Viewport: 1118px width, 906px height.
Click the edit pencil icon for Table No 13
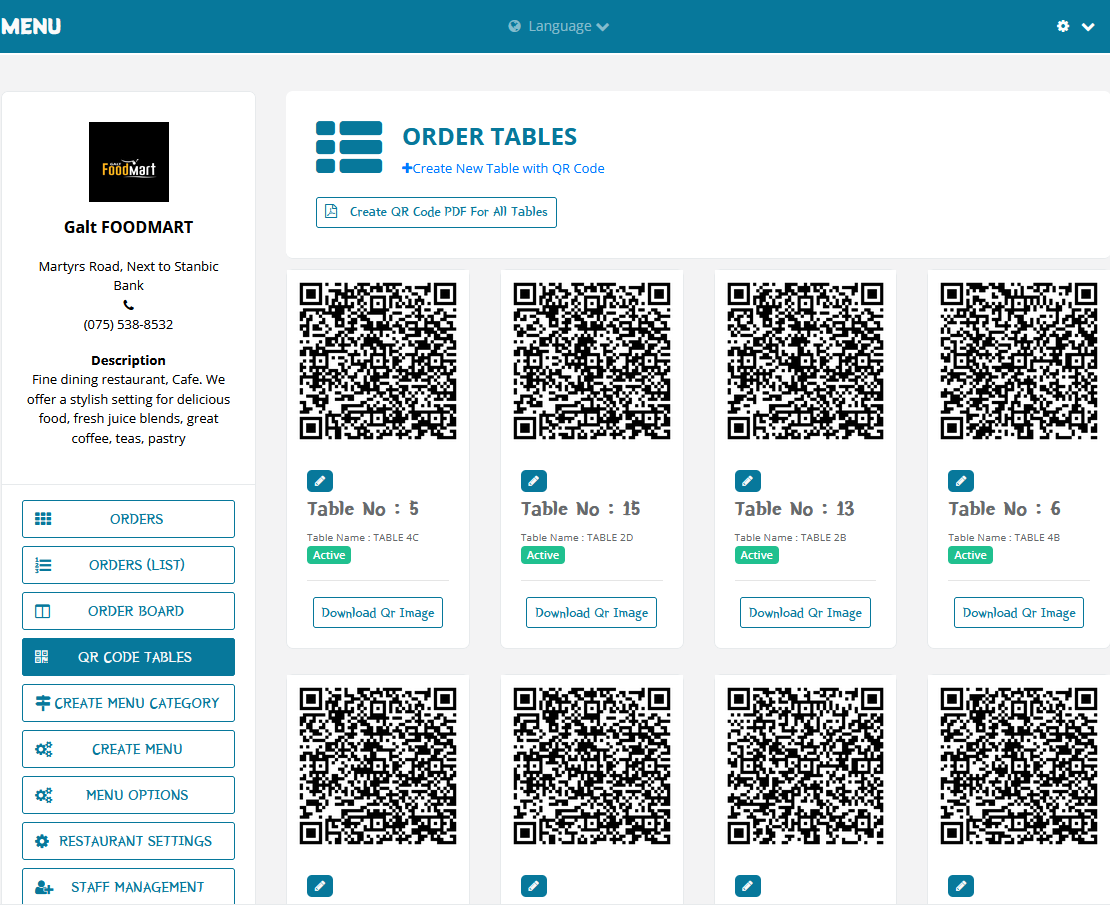[748, 481]
